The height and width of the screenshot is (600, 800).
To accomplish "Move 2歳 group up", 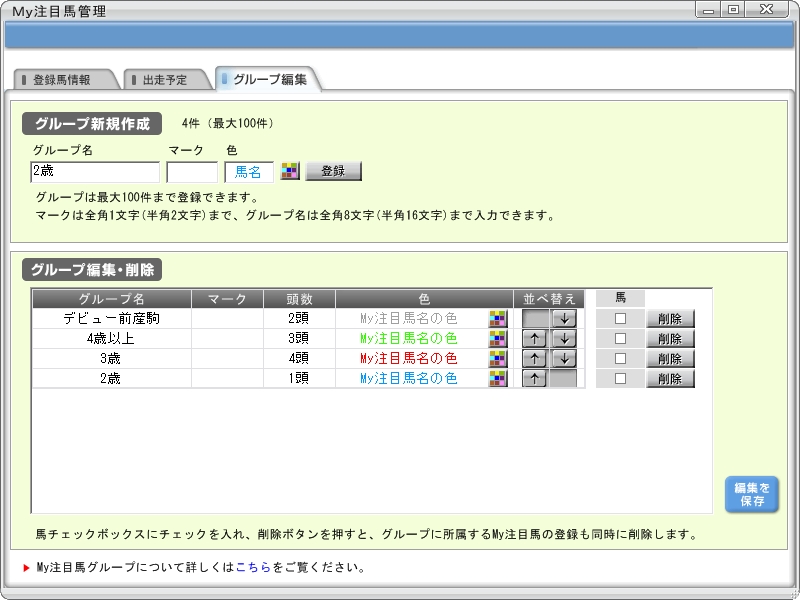I will click(x=534, y=378).
